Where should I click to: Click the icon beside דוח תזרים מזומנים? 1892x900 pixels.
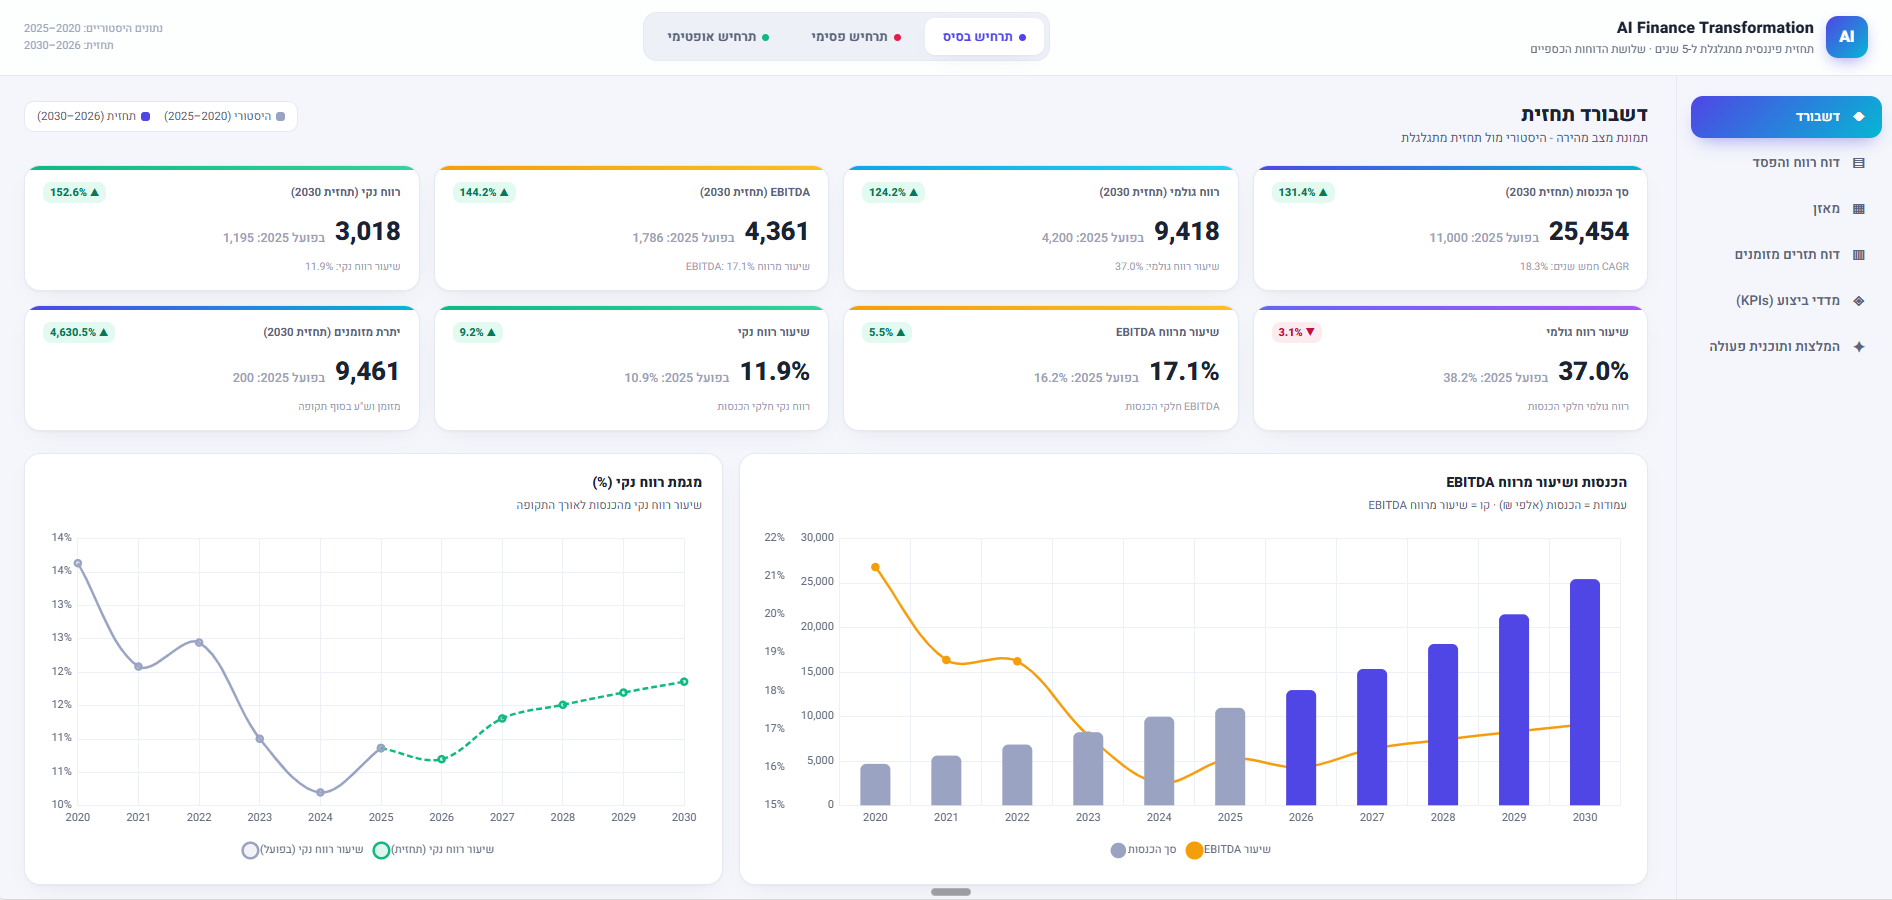[1858, 255]
